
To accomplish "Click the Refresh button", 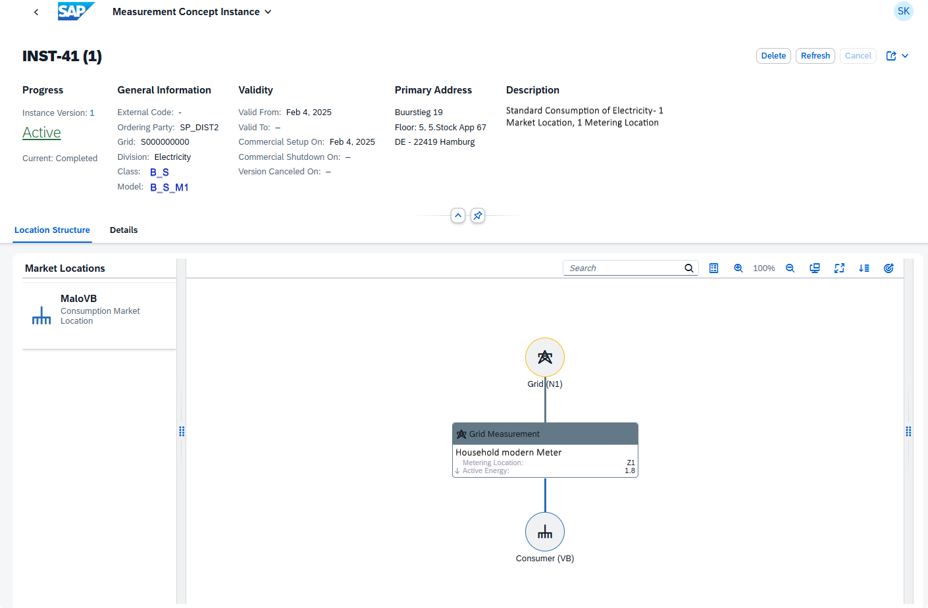I will click(815, 56).
